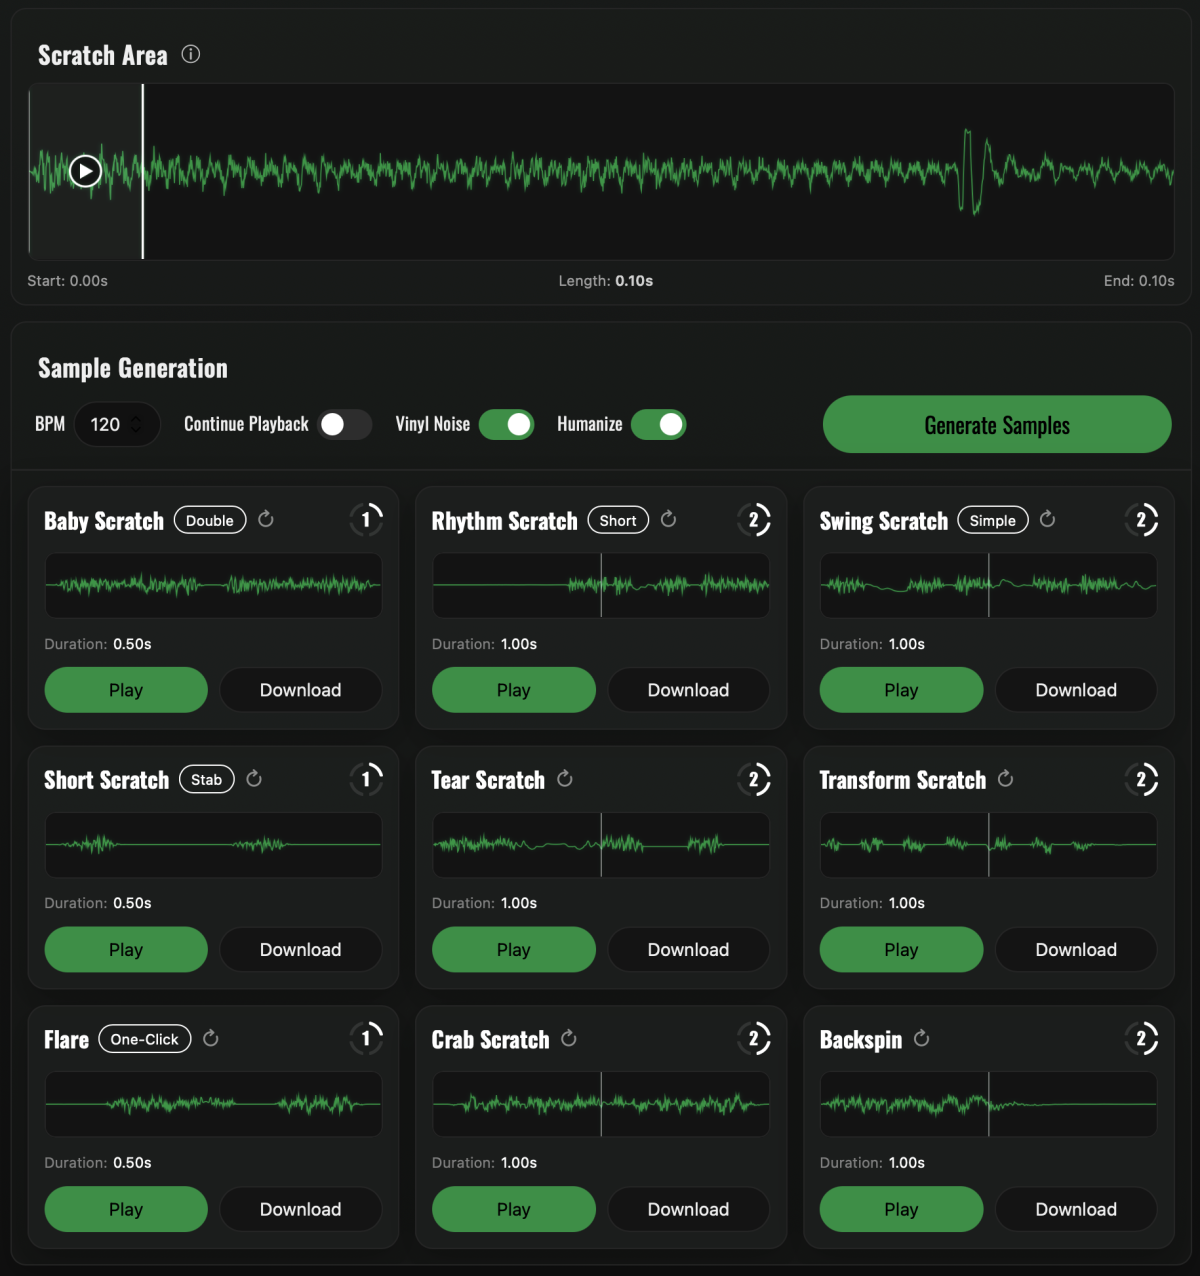The height and width of the screenshot is (1276, 1200).
Task: Click the white selection end marker in waveform
Action: 143,172
